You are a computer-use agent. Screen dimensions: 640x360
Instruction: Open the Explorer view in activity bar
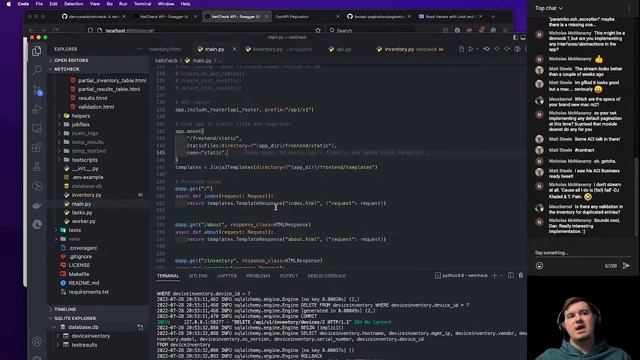37,51
